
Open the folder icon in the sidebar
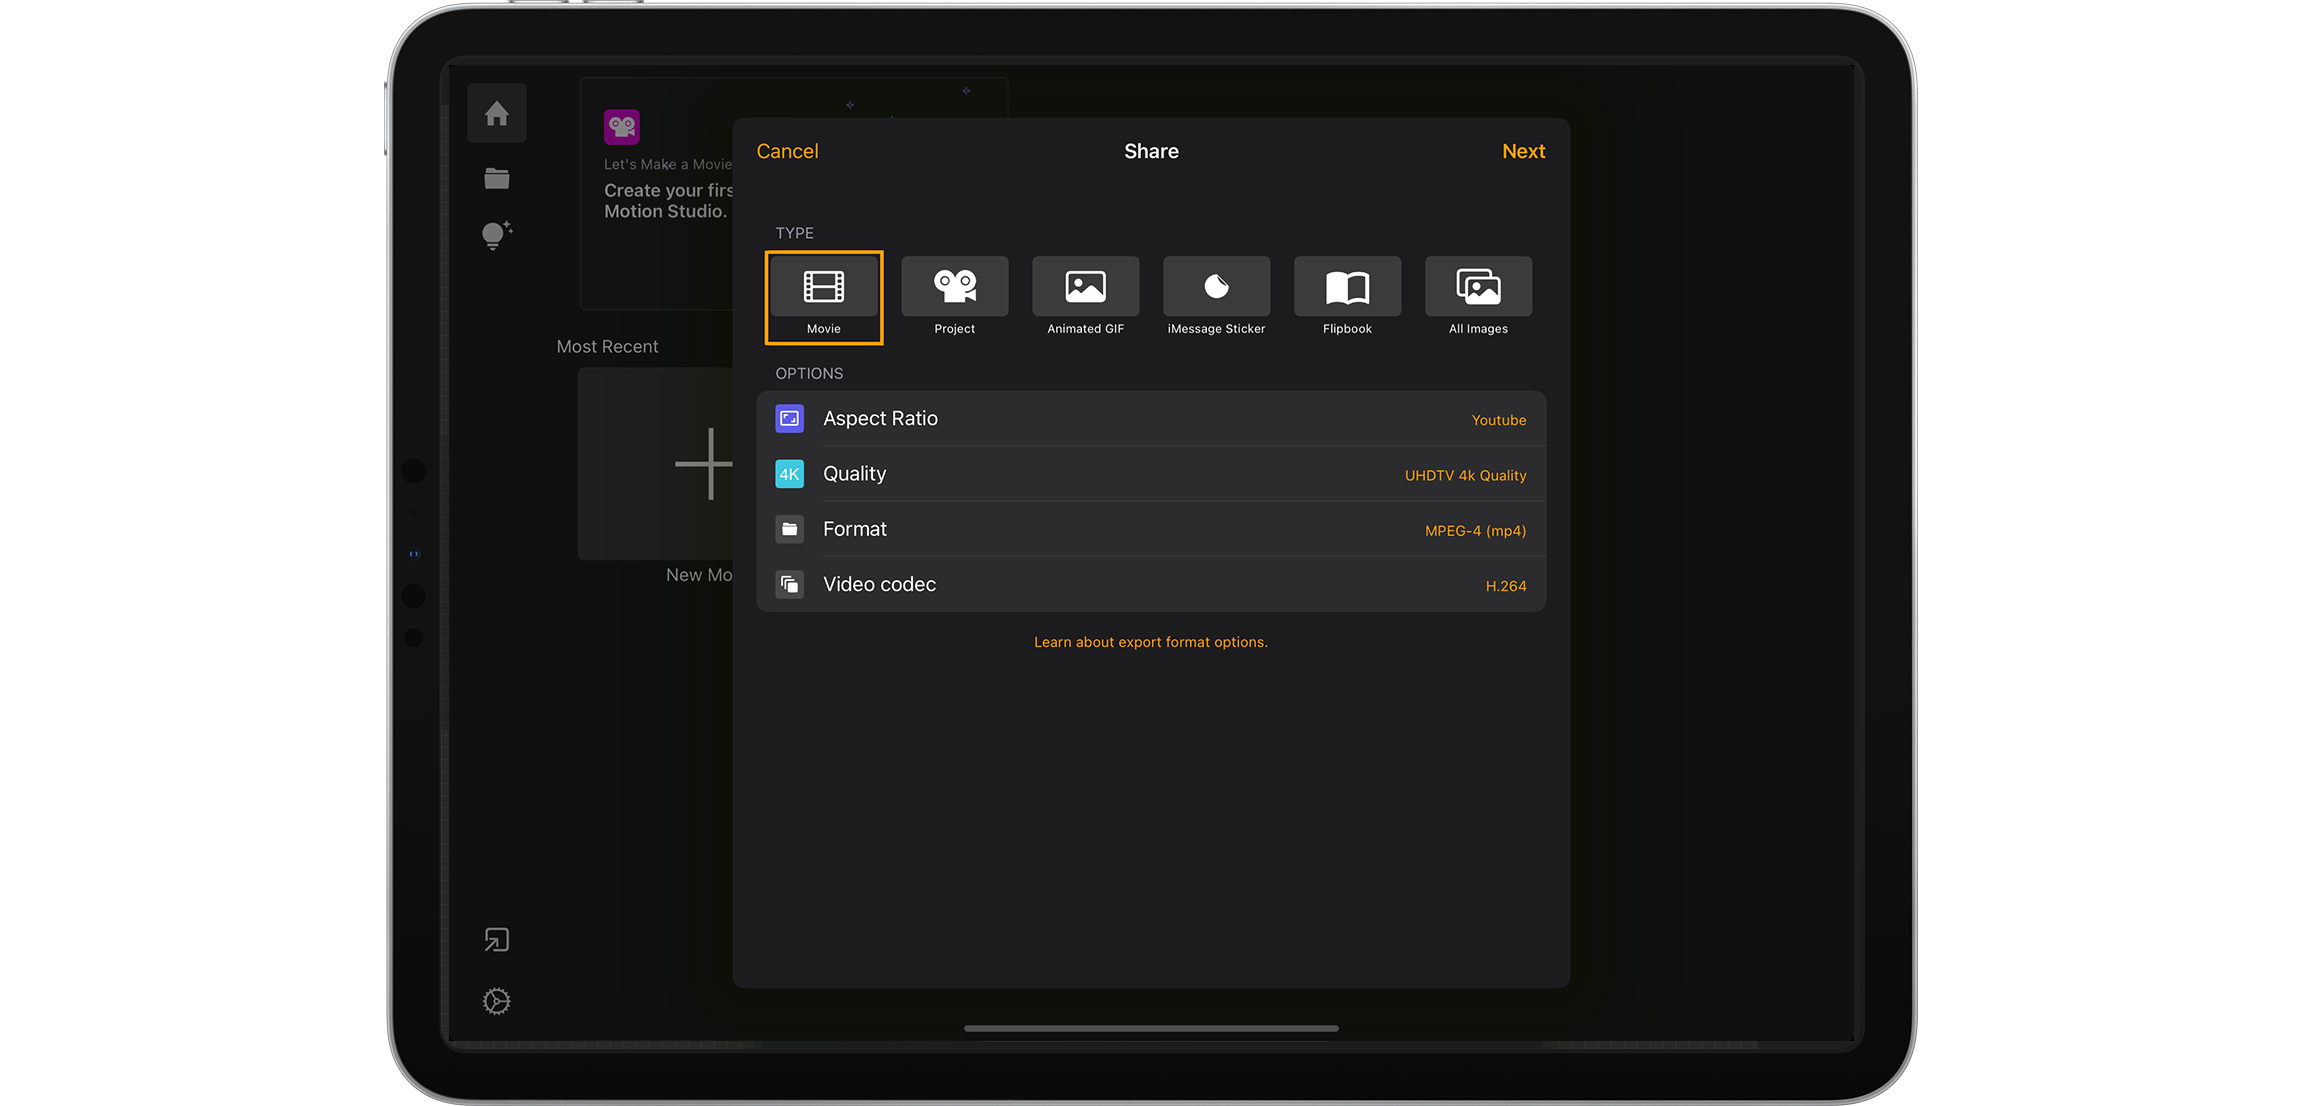tap(497, 178)
